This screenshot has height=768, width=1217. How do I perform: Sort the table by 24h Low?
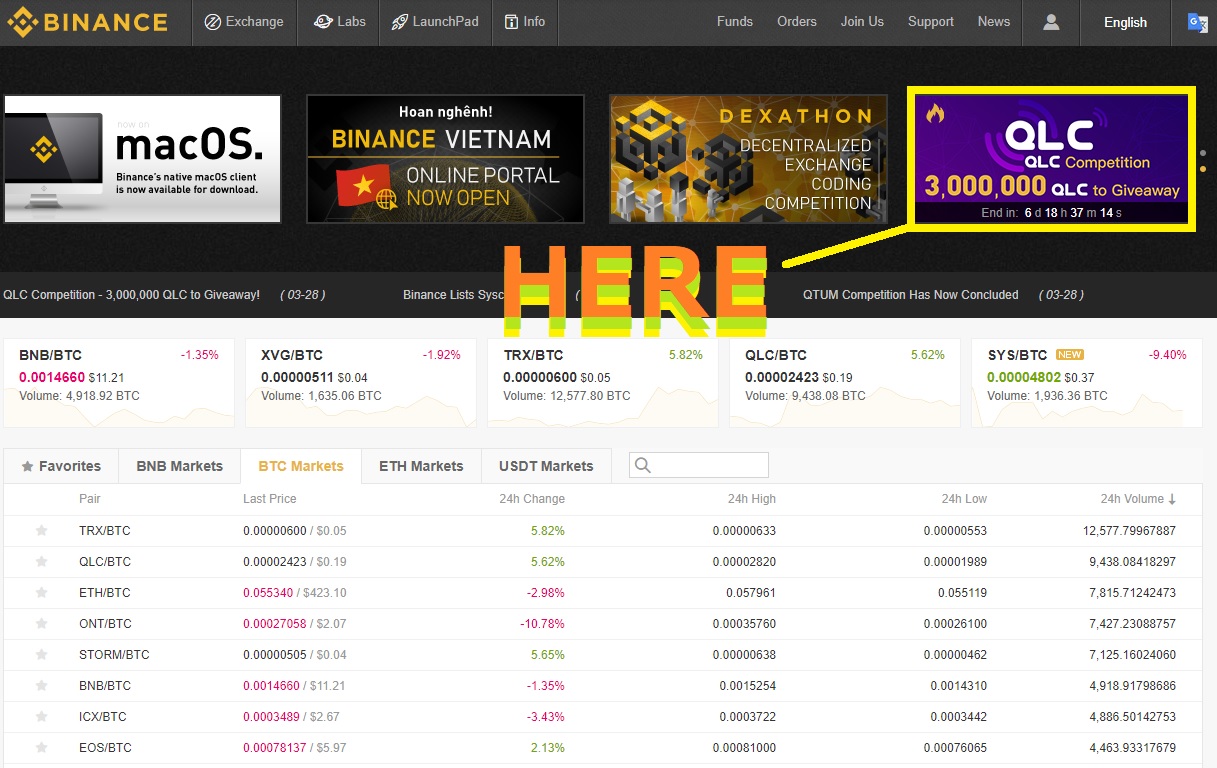[964, 499]
